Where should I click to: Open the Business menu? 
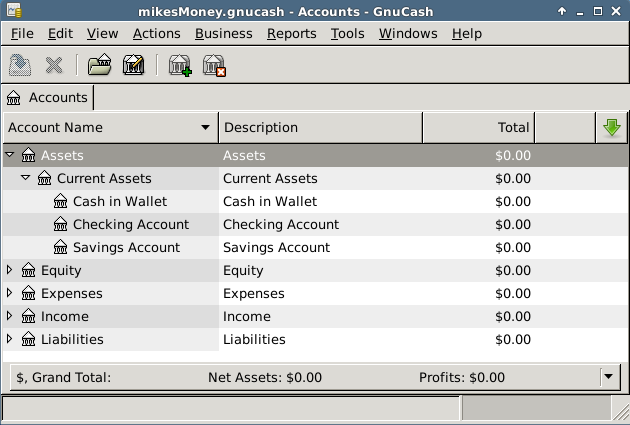tap(224, 33)
